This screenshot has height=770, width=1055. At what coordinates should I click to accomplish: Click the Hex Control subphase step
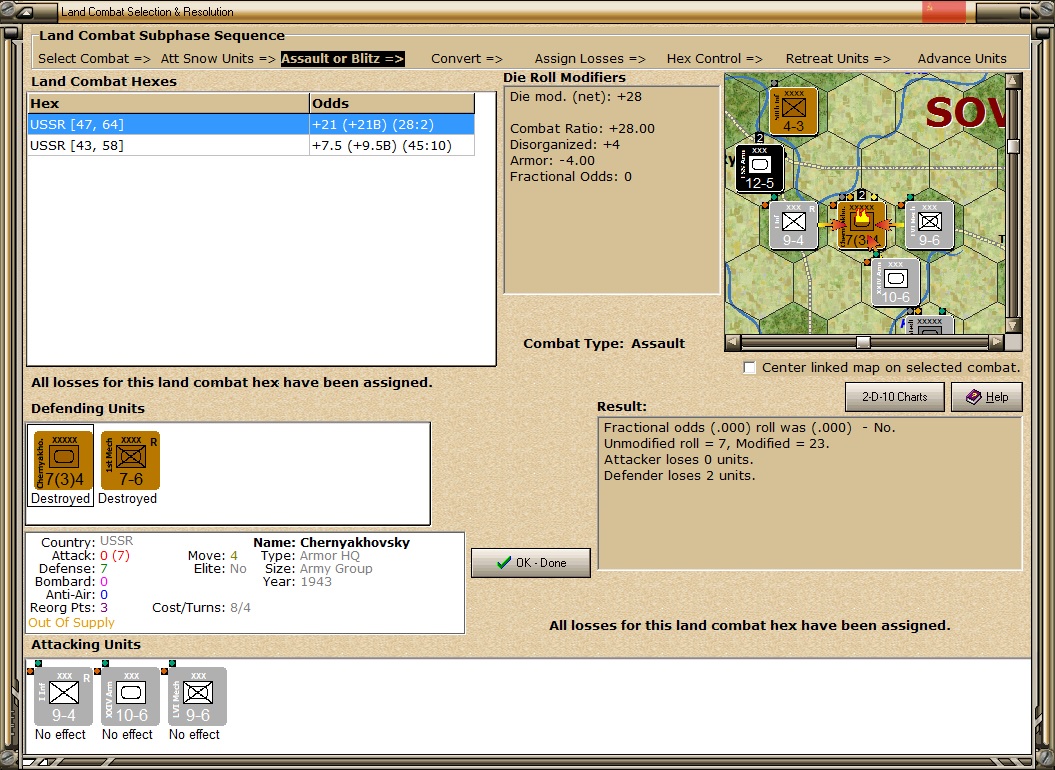click(x=715, y=59)
